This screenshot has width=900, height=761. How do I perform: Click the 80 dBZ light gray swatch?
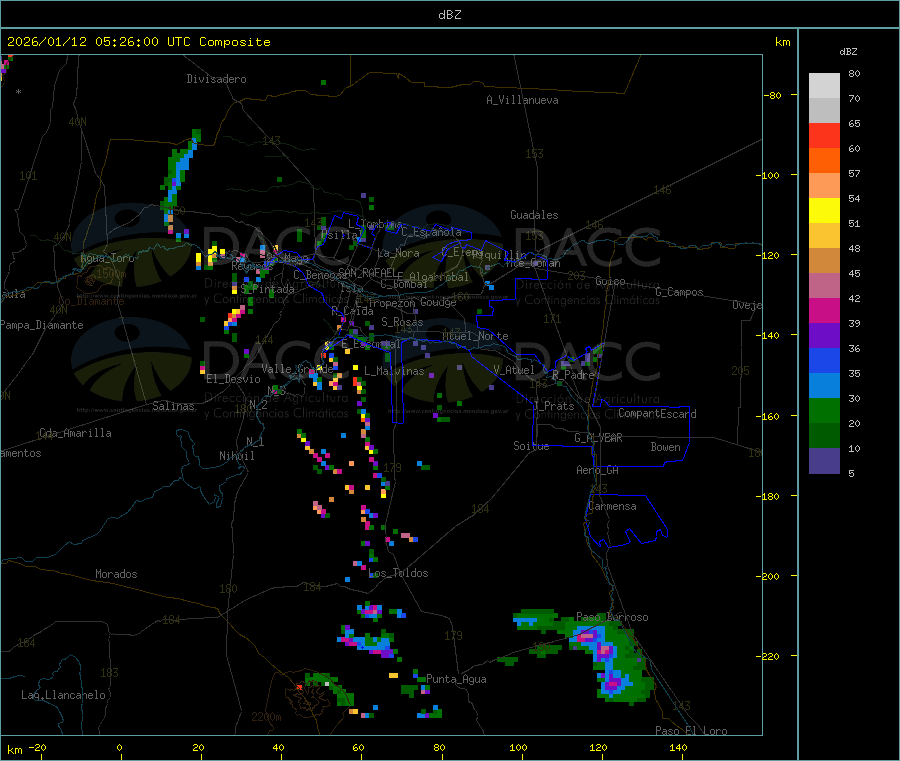(824, 86)
